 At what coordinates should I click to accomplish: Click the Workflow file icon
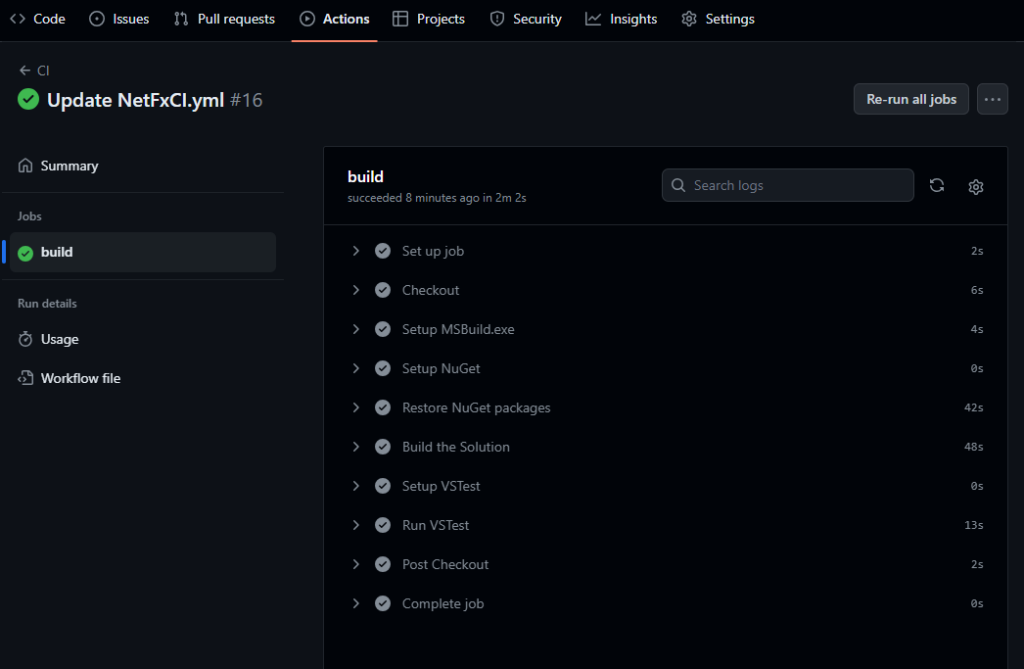[26, 379]
